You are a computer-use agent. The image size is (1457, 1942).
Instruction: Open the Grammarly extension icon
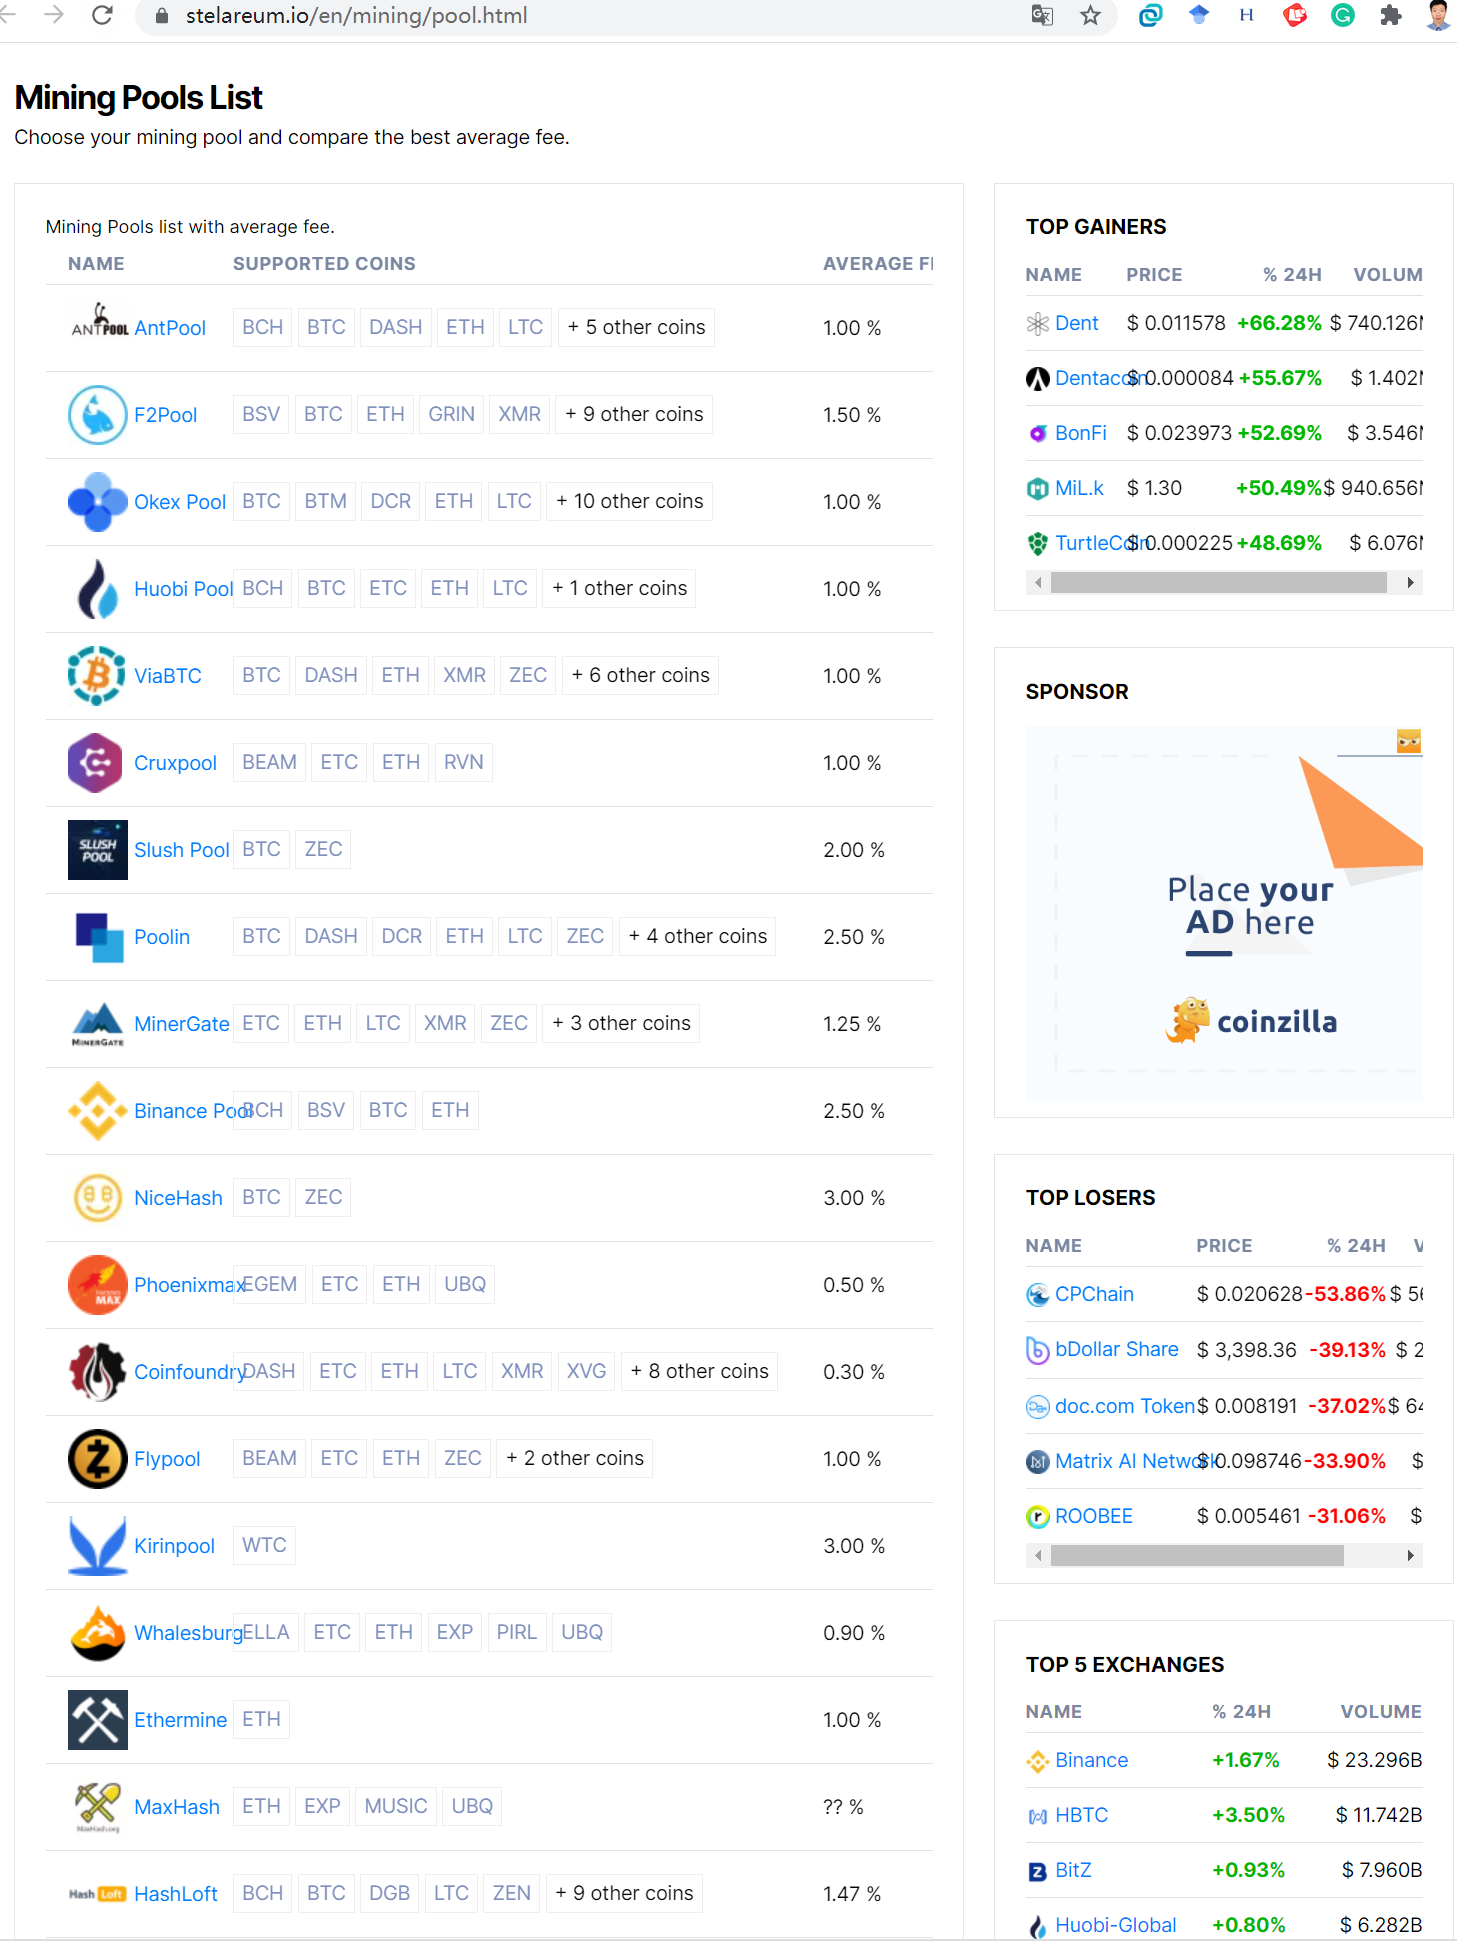coord(1343,16)
